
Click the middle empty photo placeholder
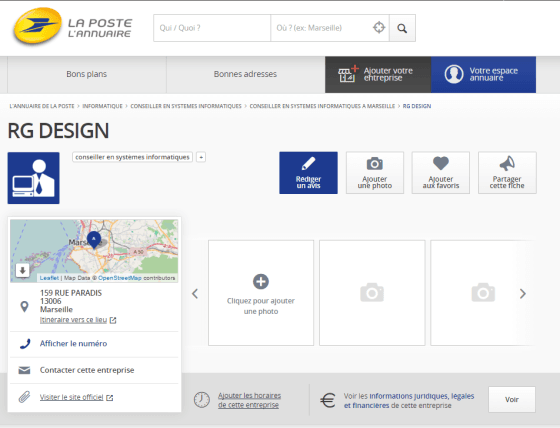[372, 293]
